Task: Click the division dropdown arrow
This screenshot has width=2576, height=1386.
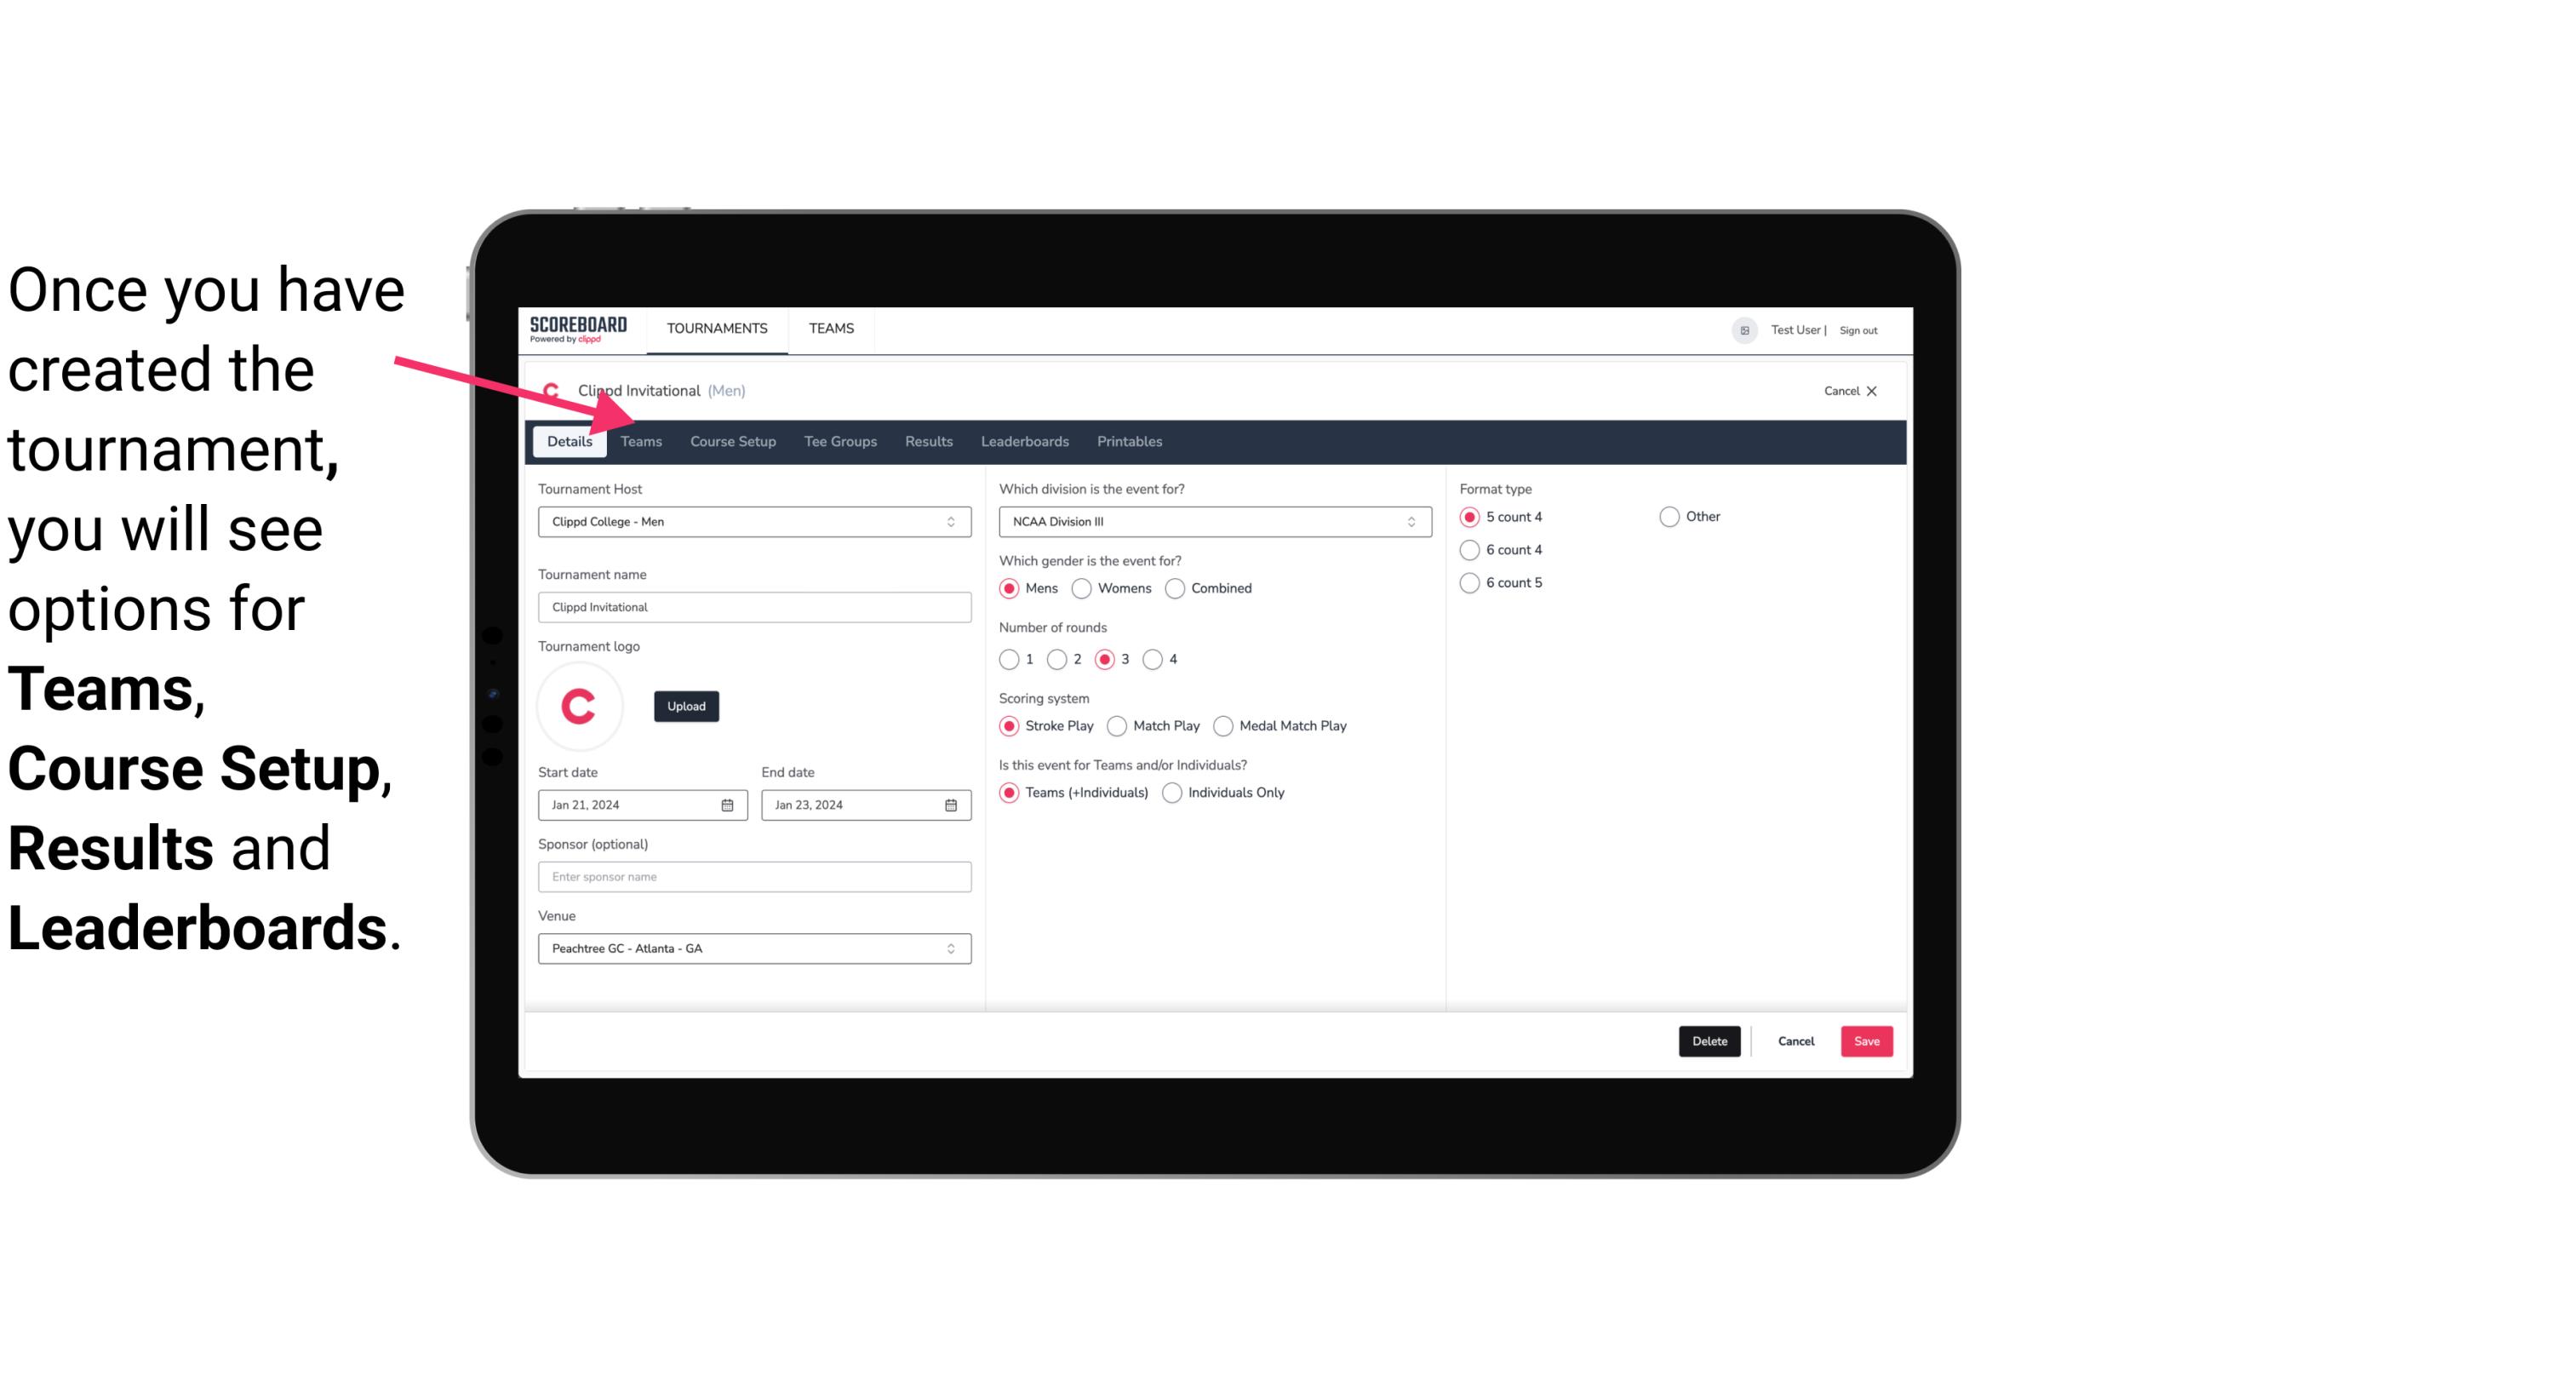Action: click(1409, 521)
